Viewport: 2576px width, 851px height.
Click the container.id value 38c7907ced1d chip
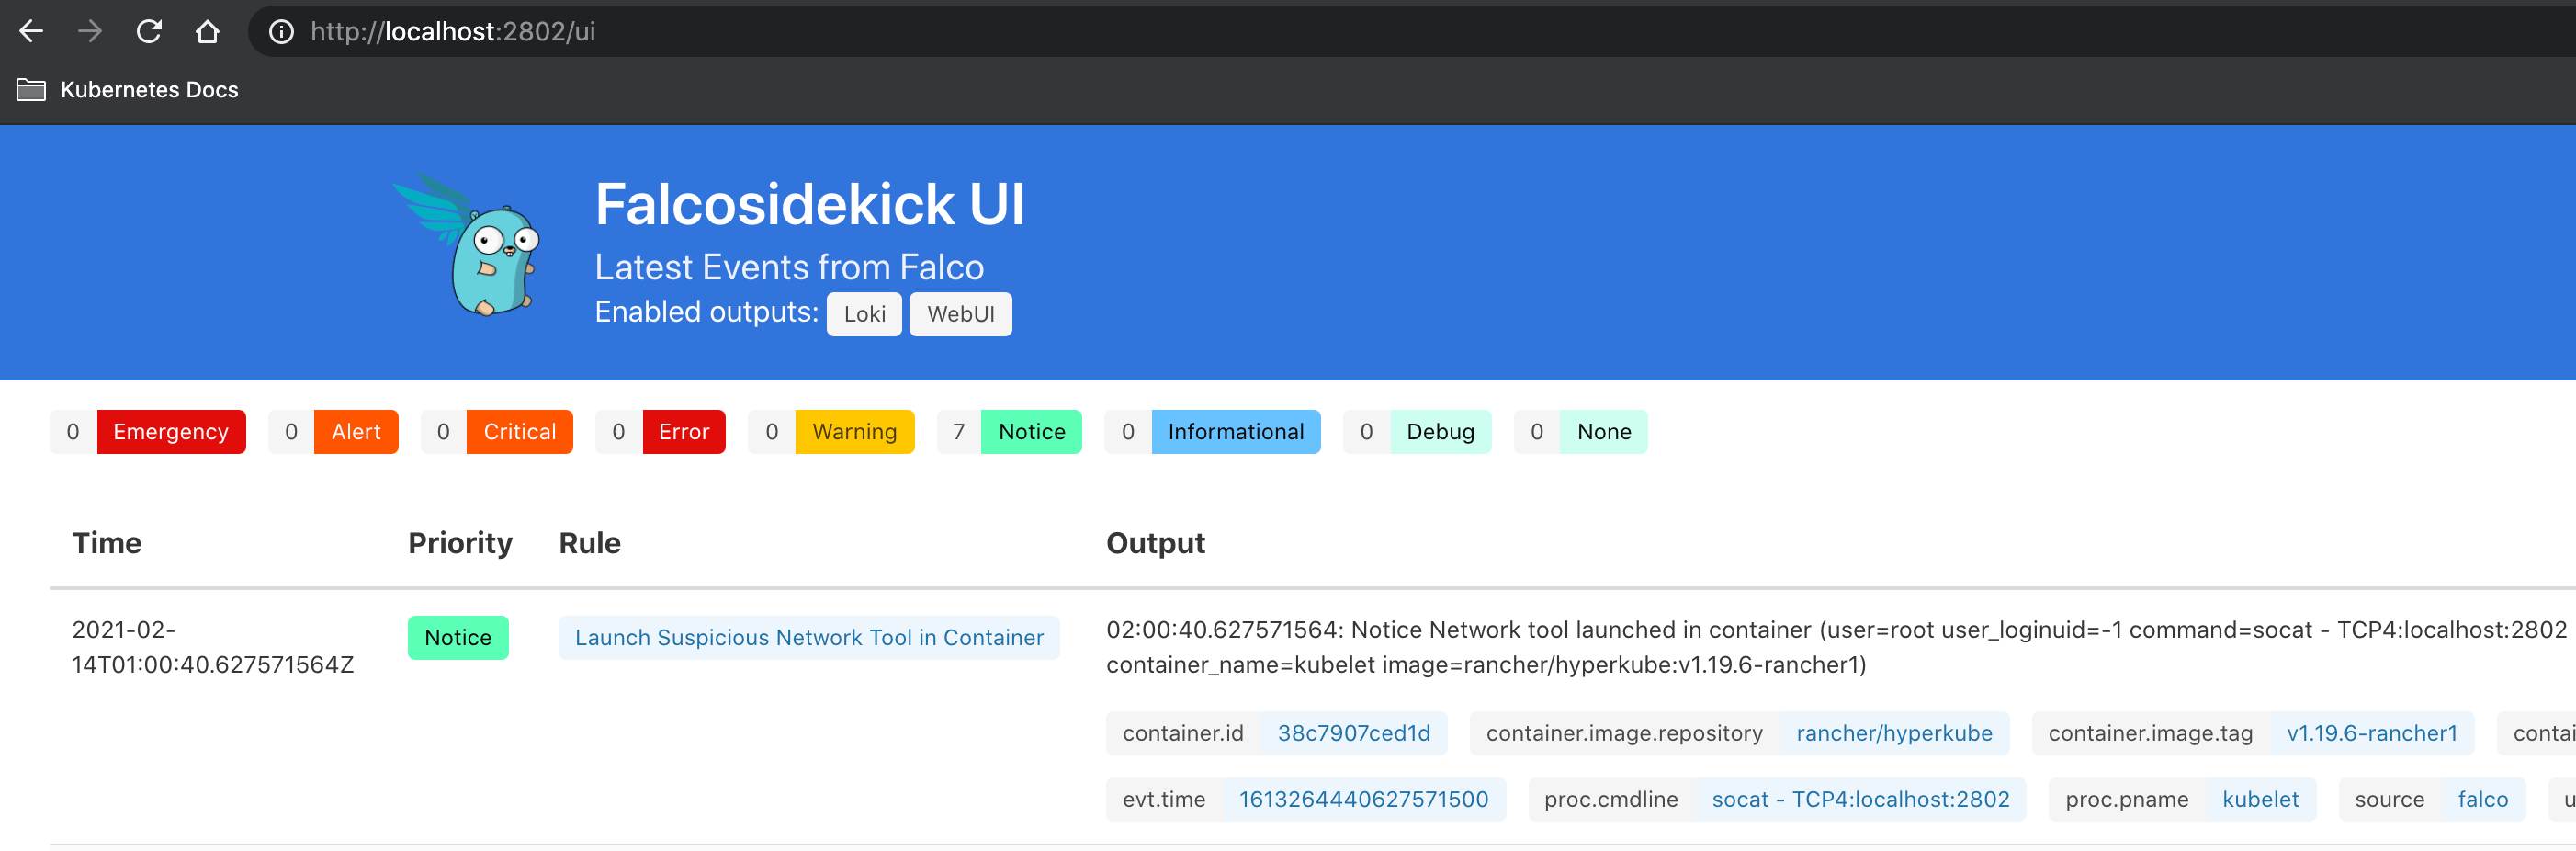(x=1353, y=733)
